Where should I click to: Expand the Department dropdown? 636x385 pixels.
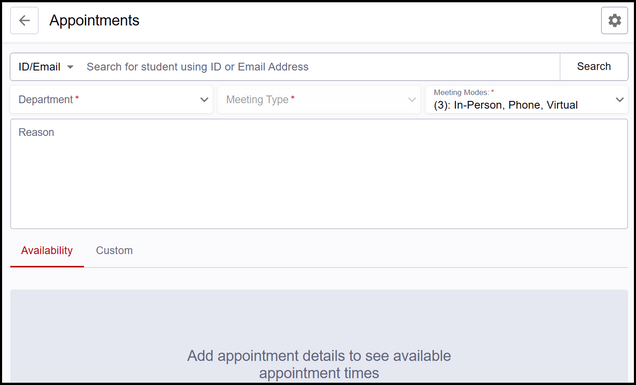pyautogui.click(x=112, y=100)
